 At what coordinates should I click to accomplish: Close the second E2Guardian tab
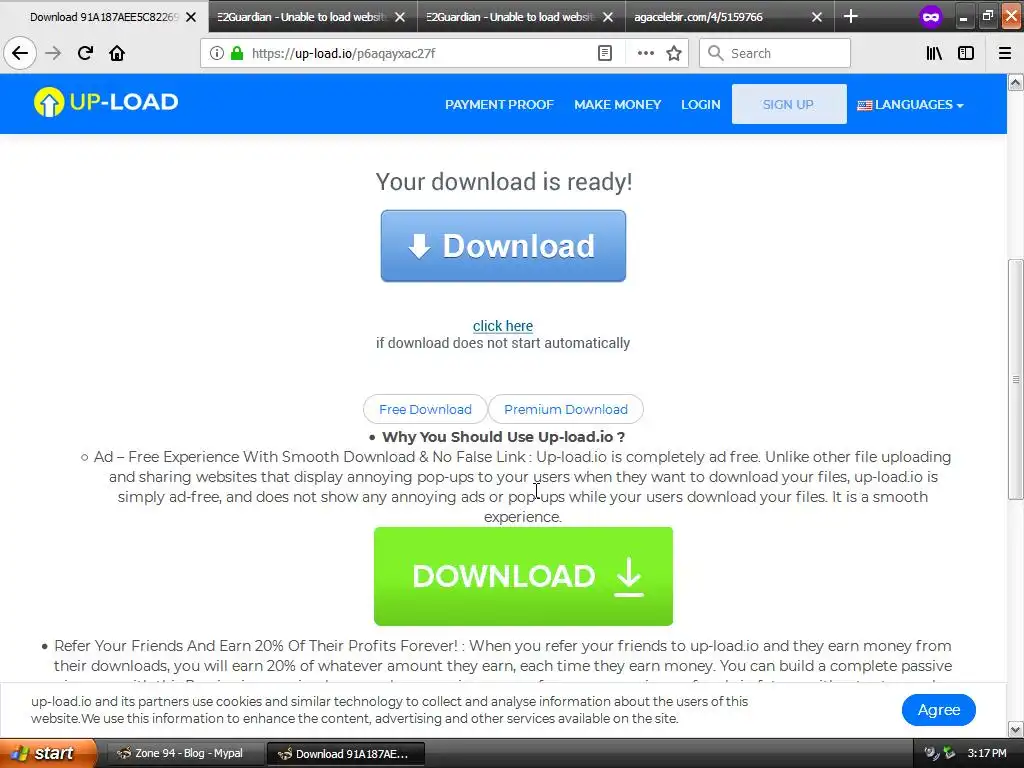[608, 17]
